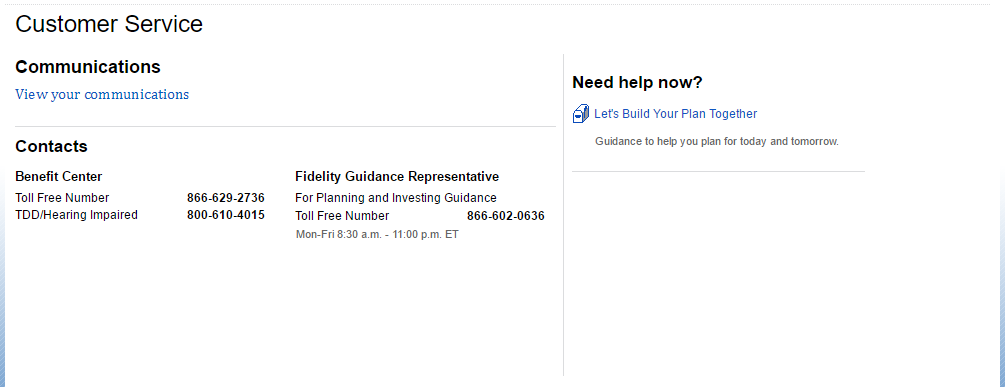Click the Need help now? heading
The height and width of the screenshot is (387, 1005).
(637, 83)
